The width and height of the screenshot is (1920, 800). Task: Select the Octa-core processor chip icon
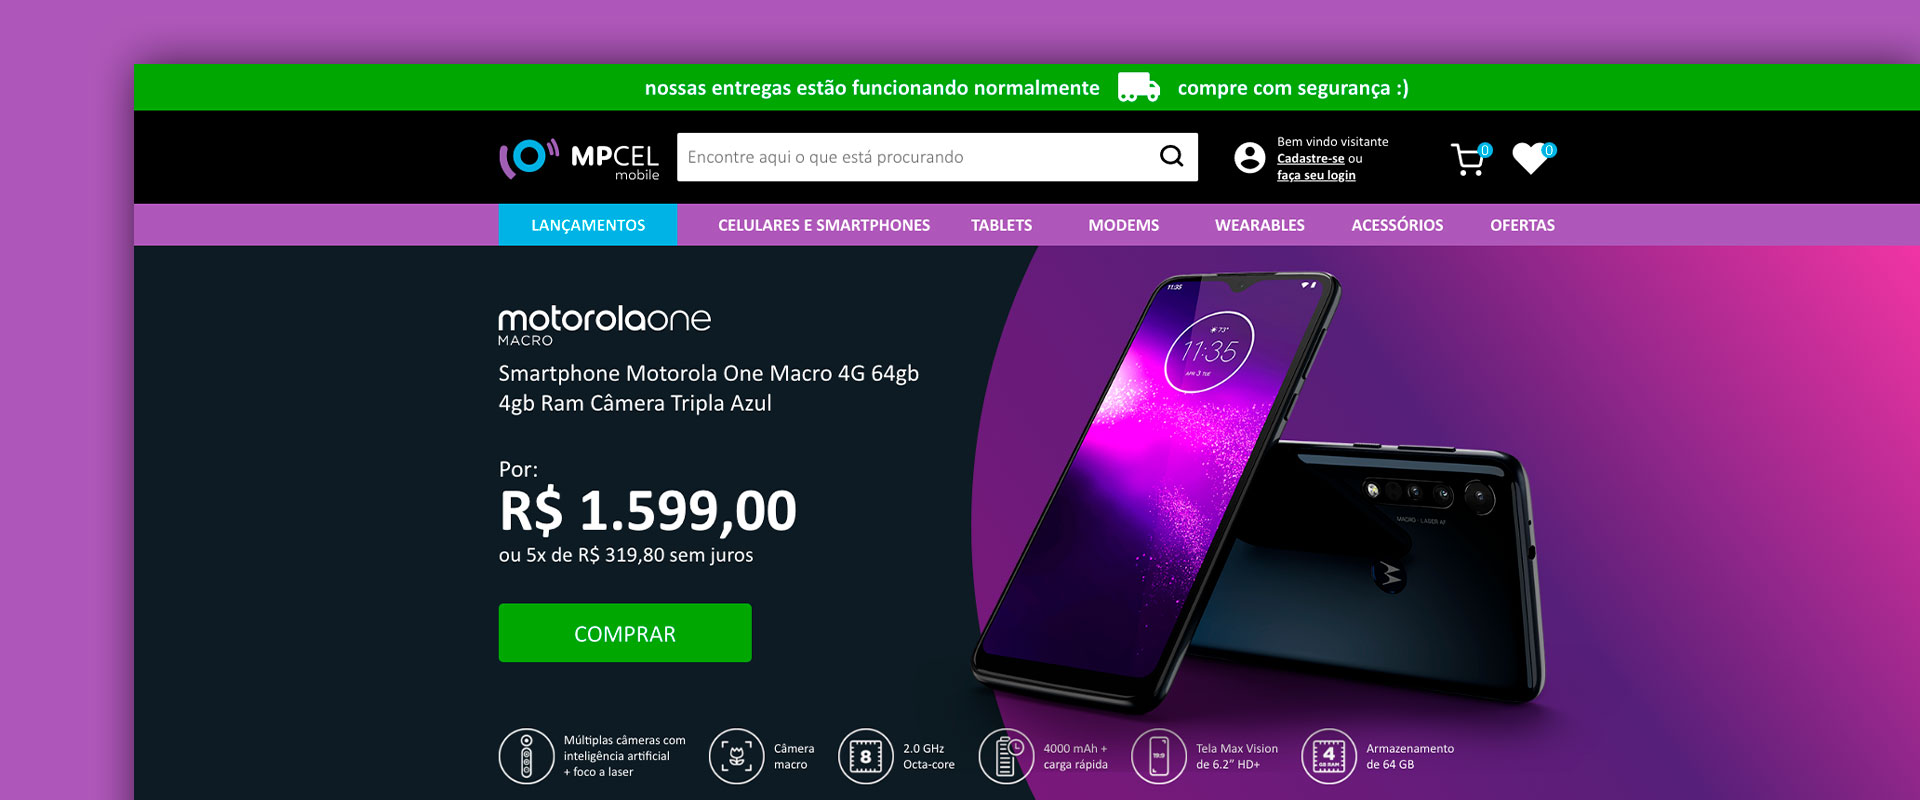(865, 756)
